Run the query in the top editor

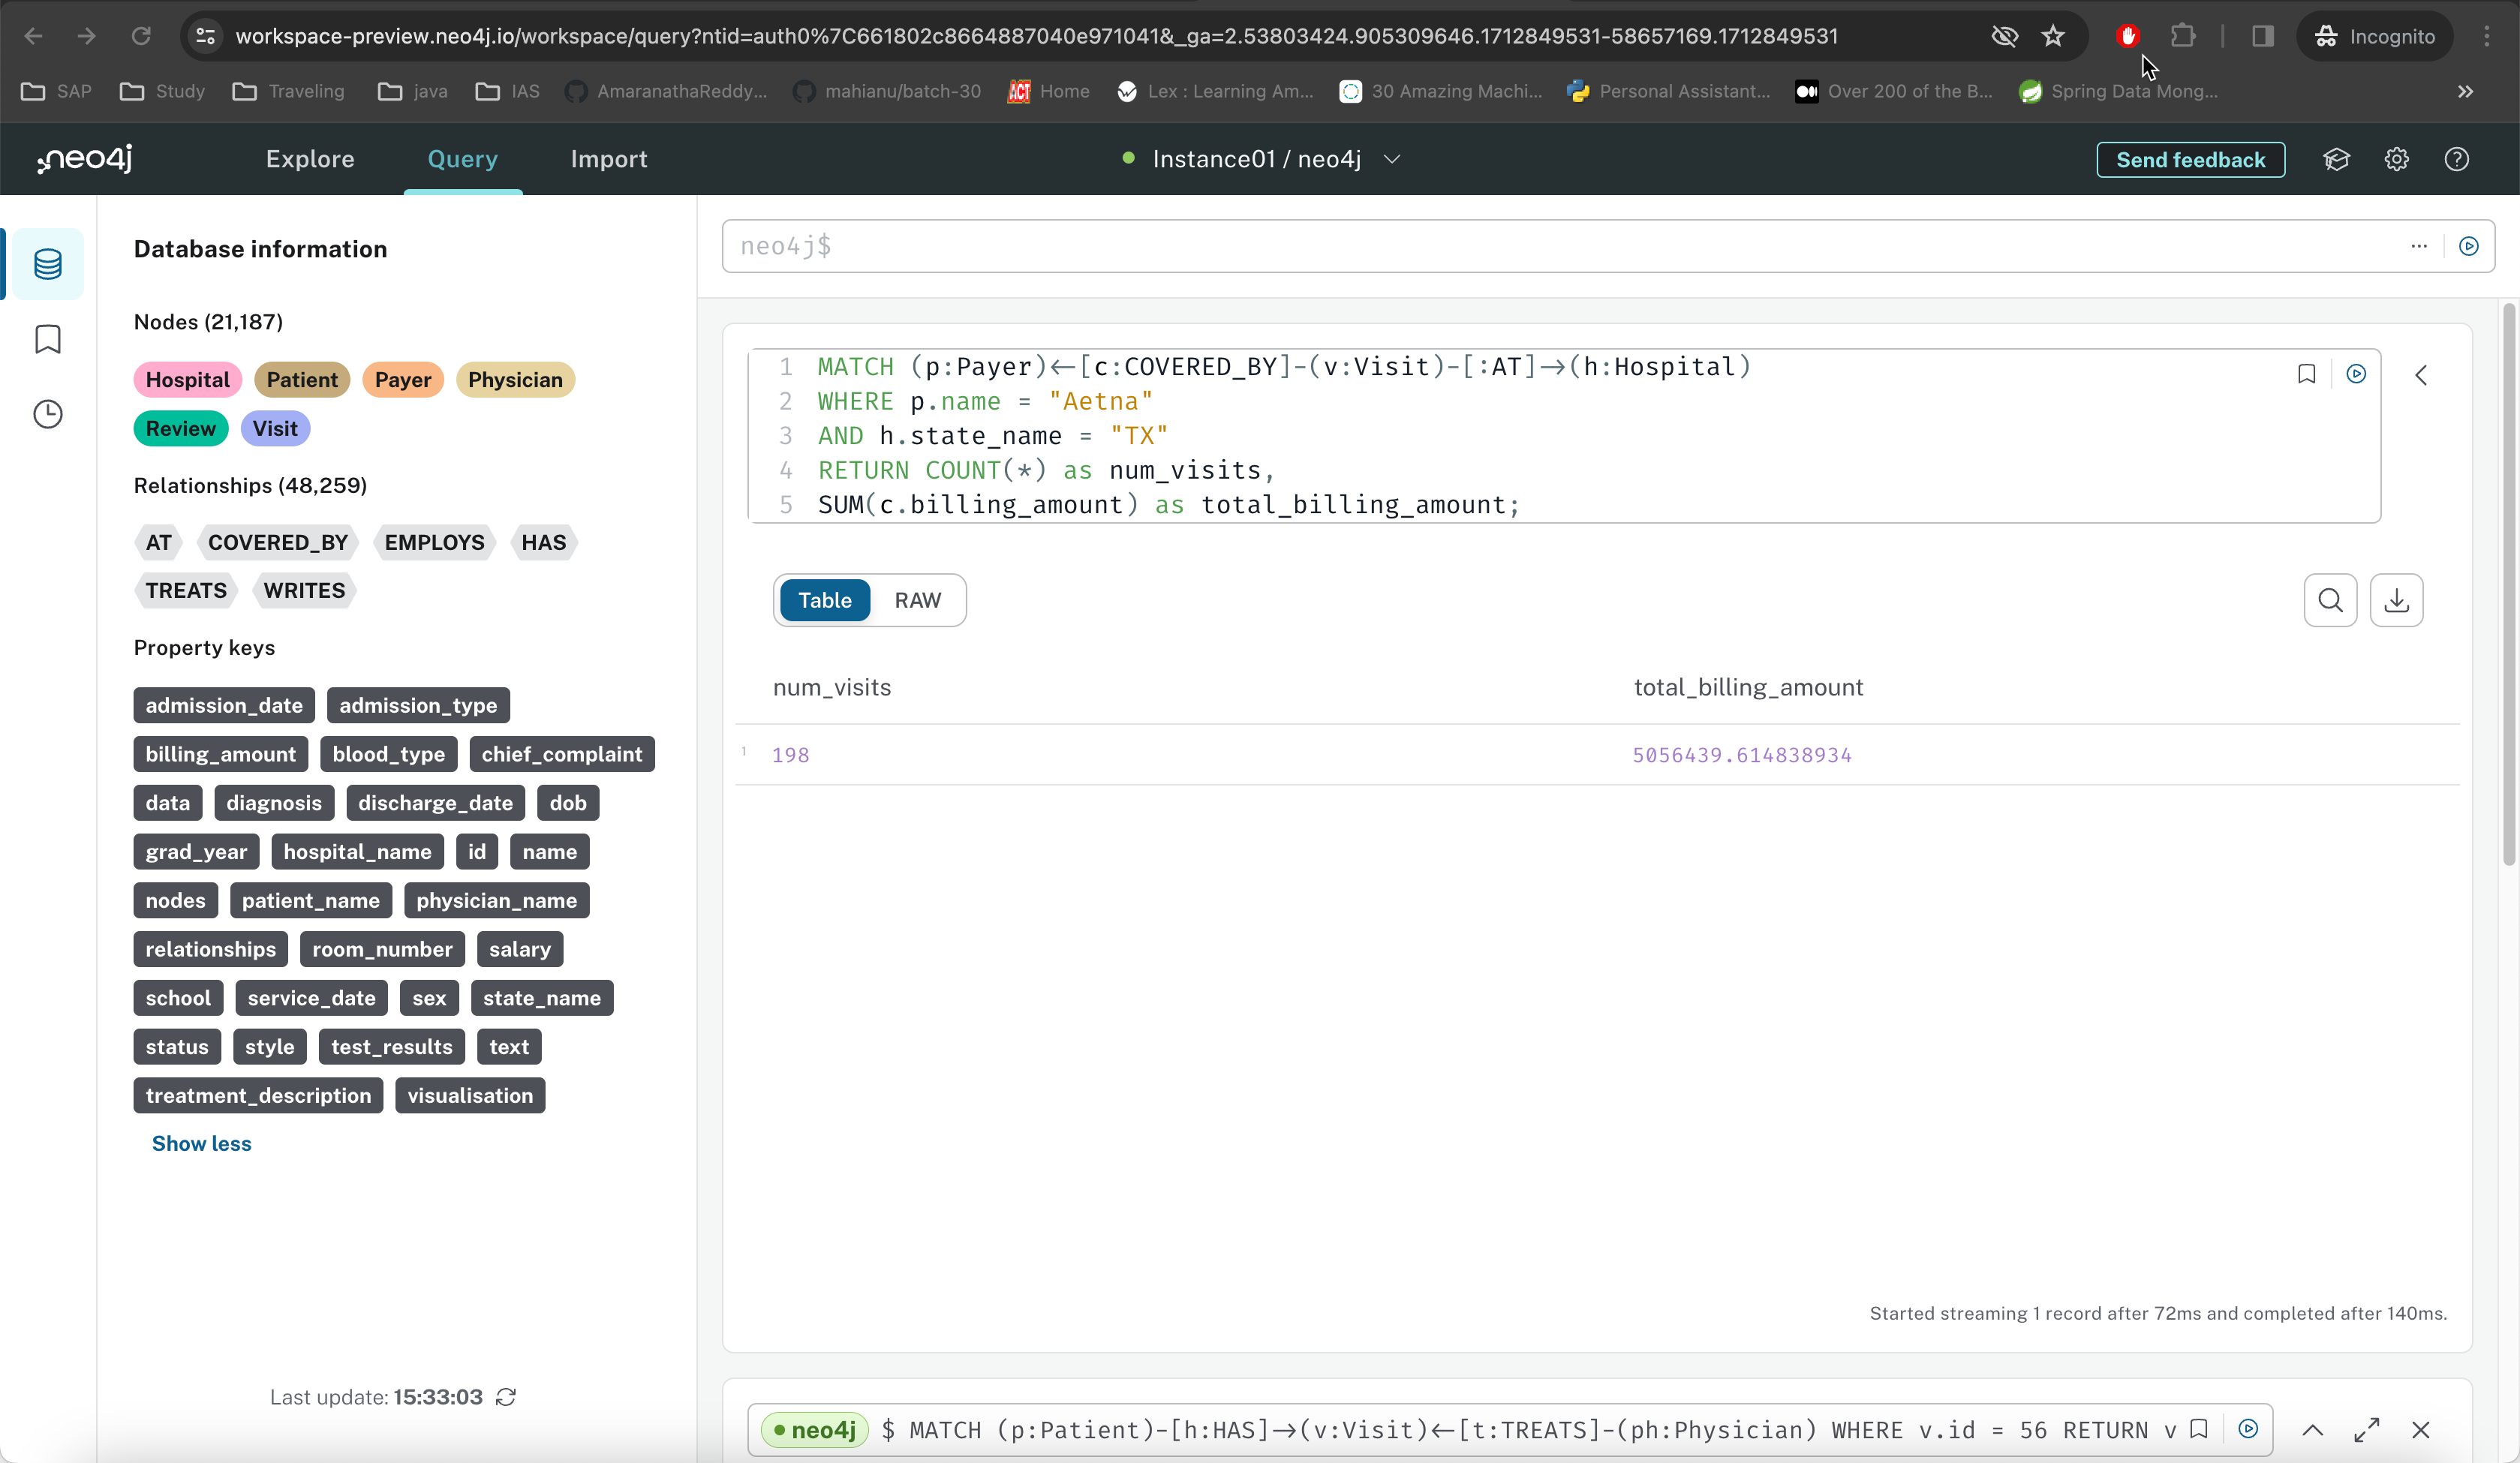[x=2468, y=246]
